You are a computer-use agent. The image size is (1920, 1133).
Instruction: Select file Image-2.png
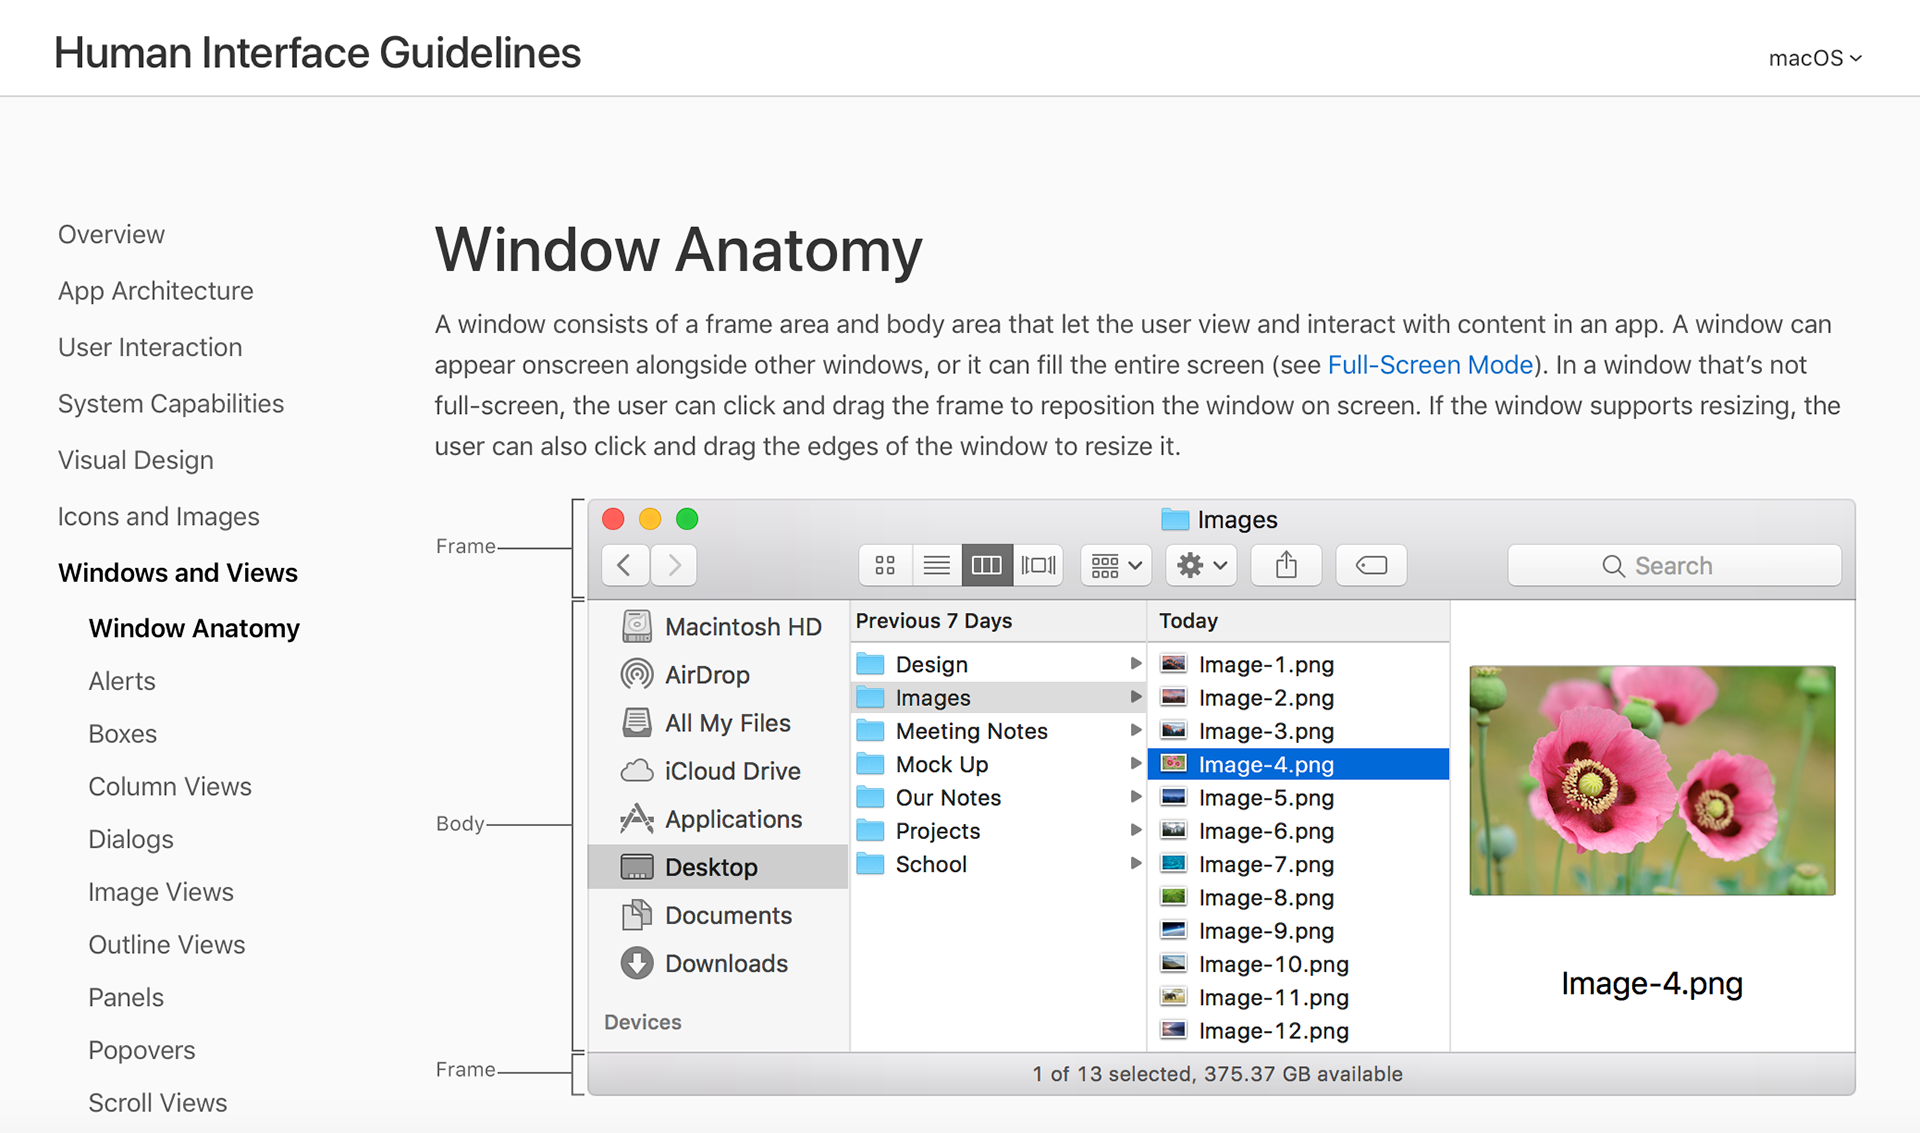click(1298, 697)
